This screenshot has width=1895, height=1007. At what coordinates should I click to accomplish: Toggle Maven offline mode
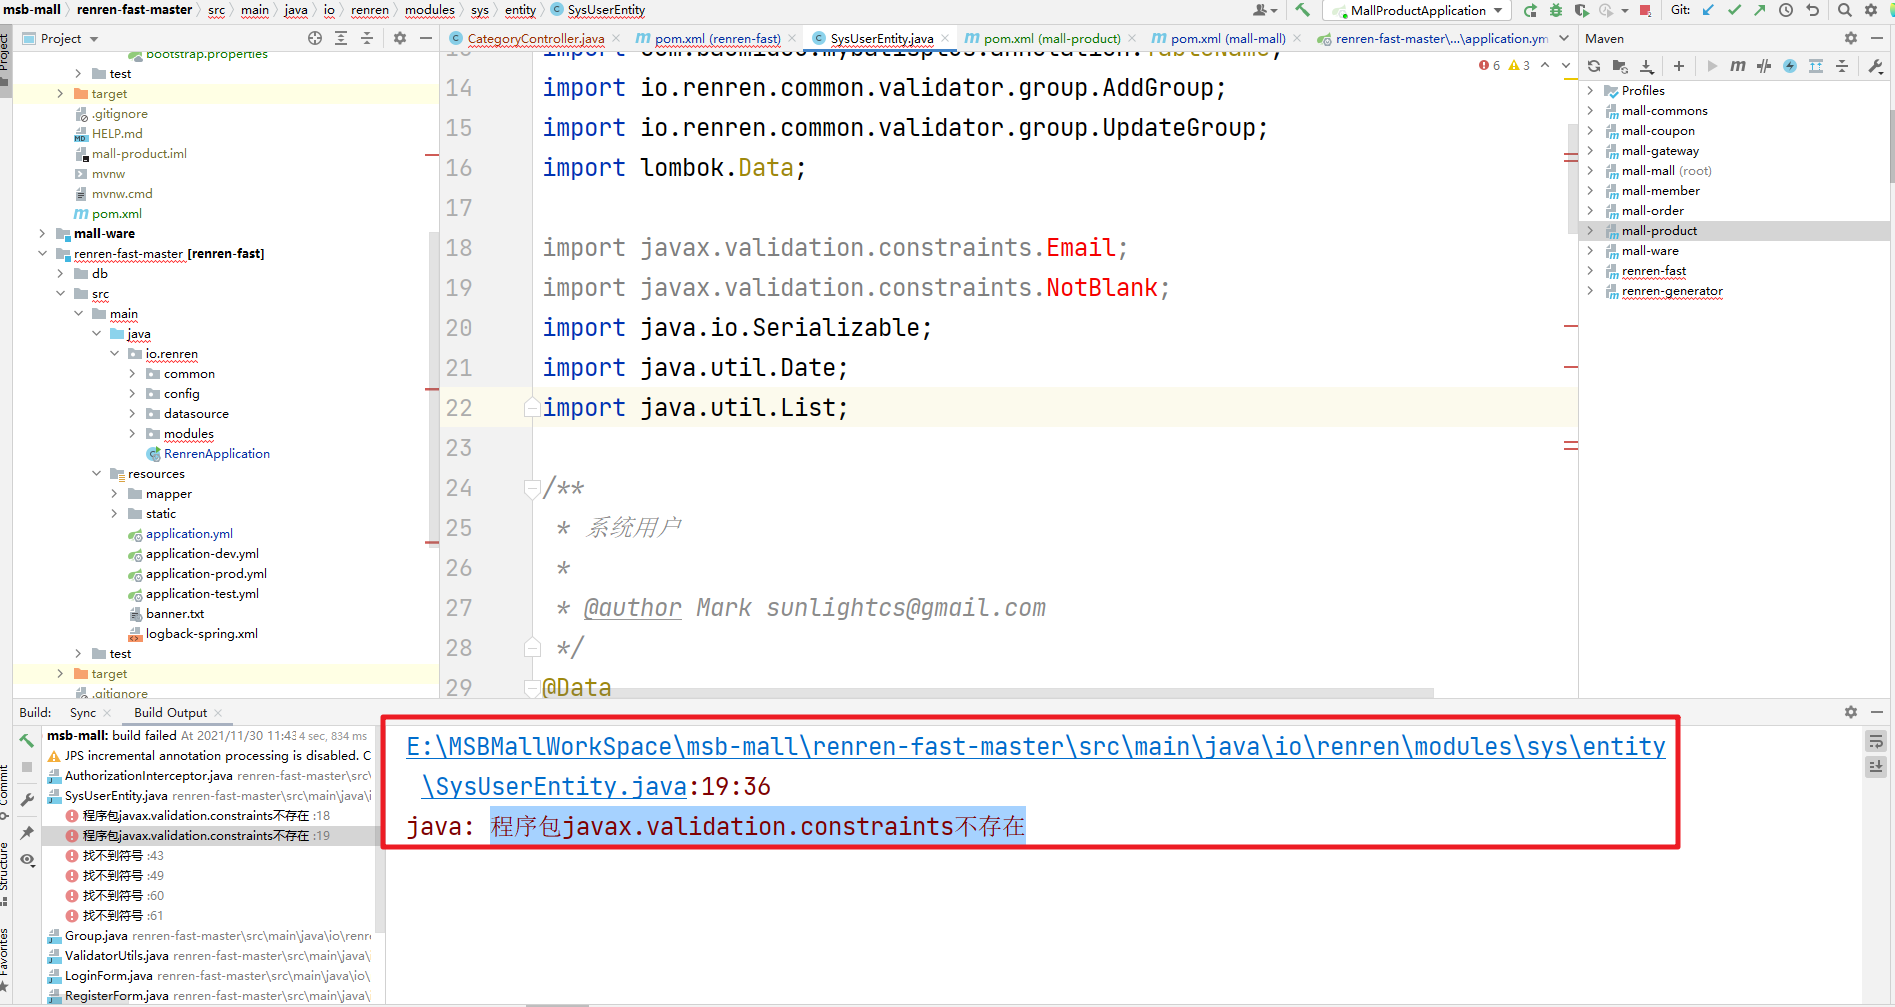(x=1764, y=66)
